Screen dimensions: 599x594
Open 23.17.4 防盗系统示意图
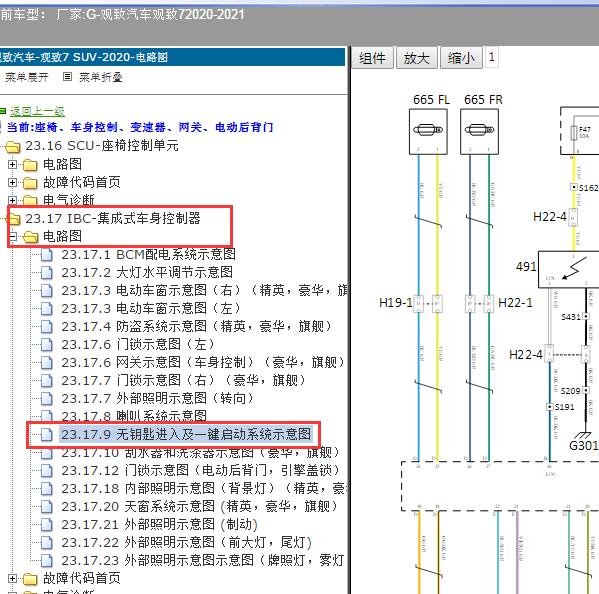[x=198, y=326]
